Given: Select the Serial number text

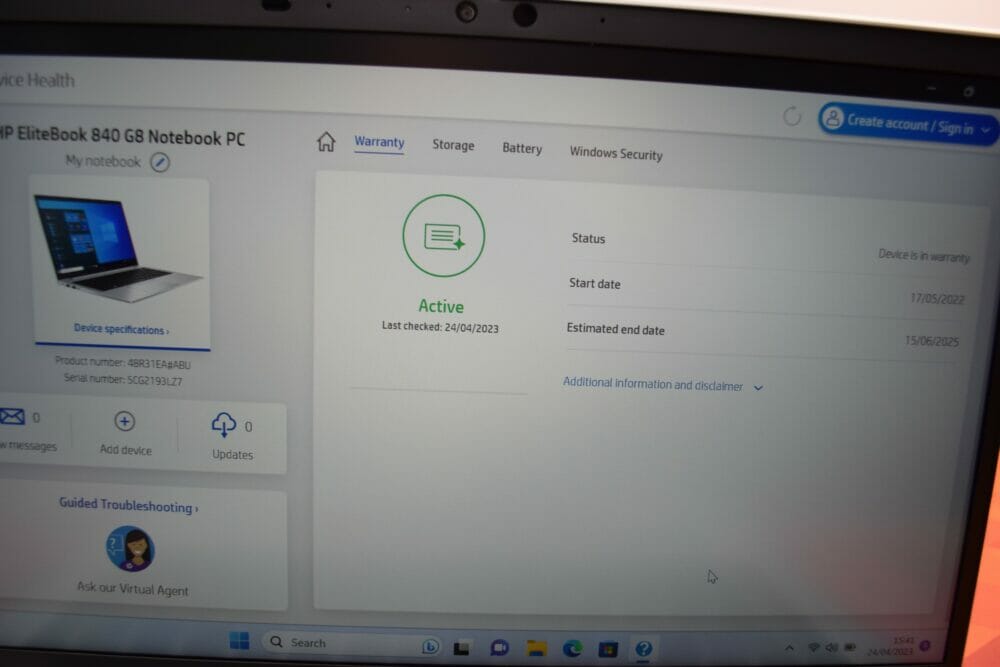Looking at the screenshot, I should coord(122,380).
